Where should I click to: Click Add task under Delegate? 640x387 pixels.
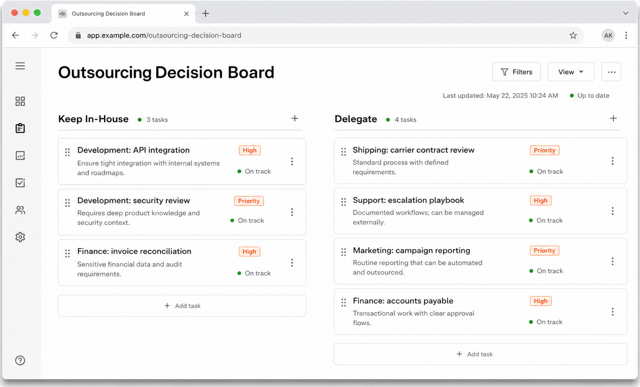pos(480,354)
